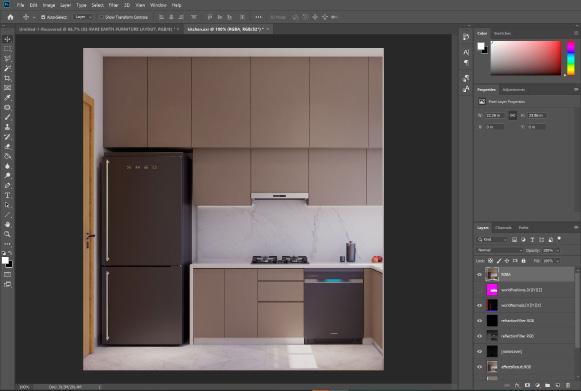
Task: Choose the Zoom tool in the toolbar
Action: click(7, 234)
